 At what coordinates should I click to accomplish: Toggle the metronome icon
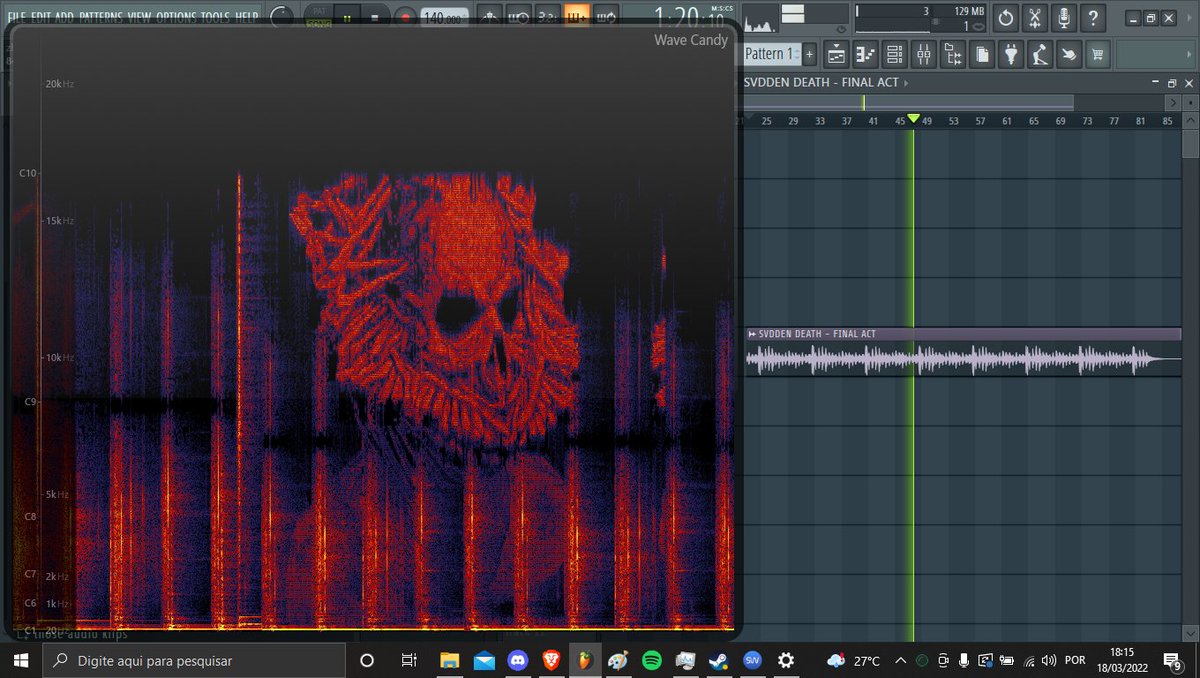pos(489,17)
